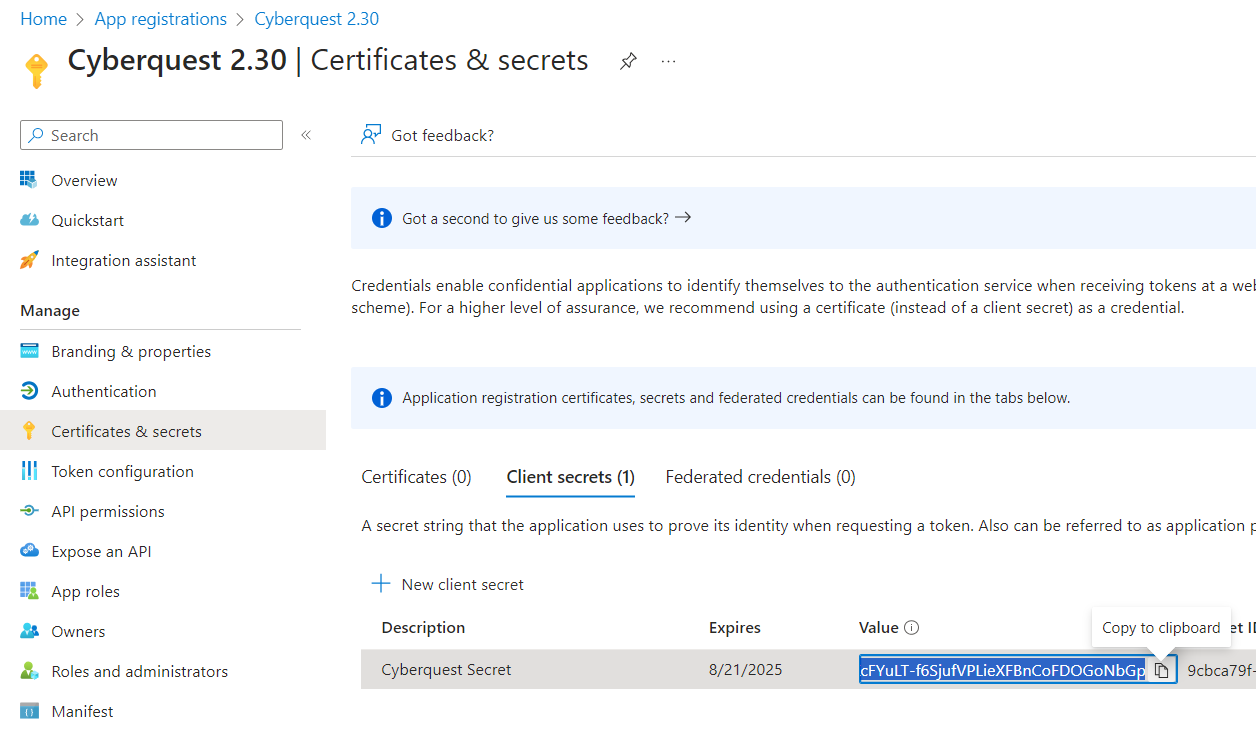Click the Token configuration bars icon
The width and height of the screenshot is (1256, 751).
point(29,471)
